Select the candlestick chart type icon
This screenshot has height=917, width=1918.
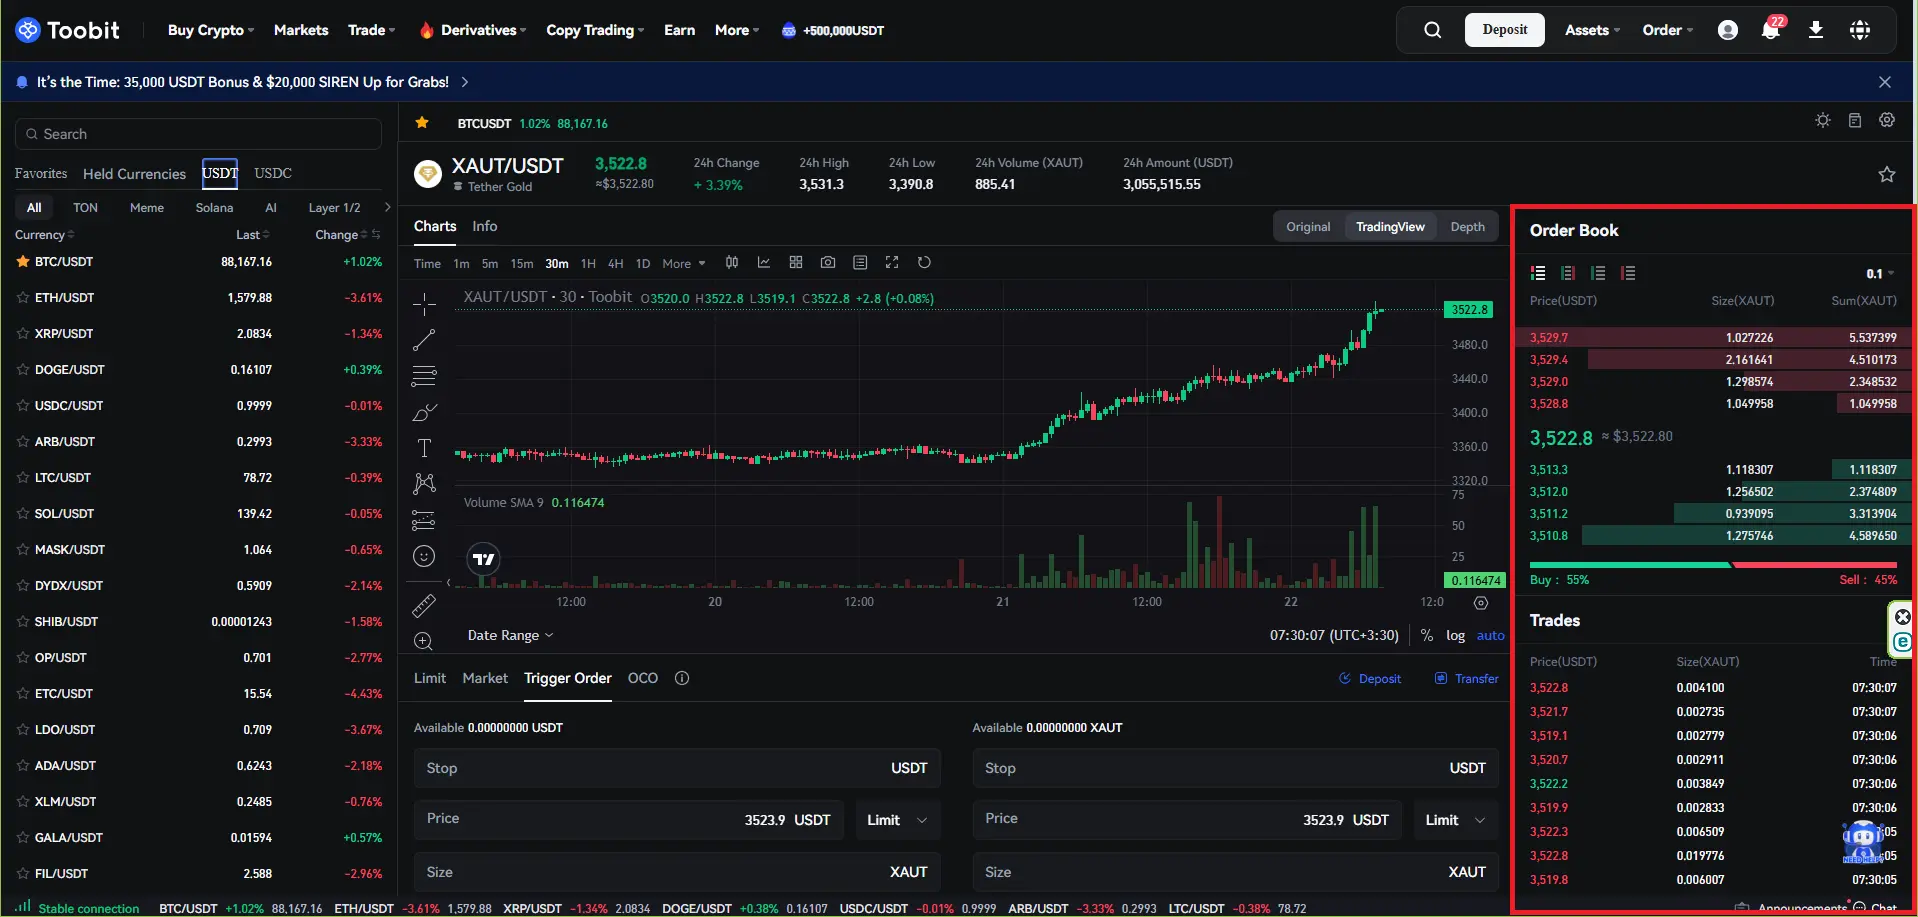[732, 263]
